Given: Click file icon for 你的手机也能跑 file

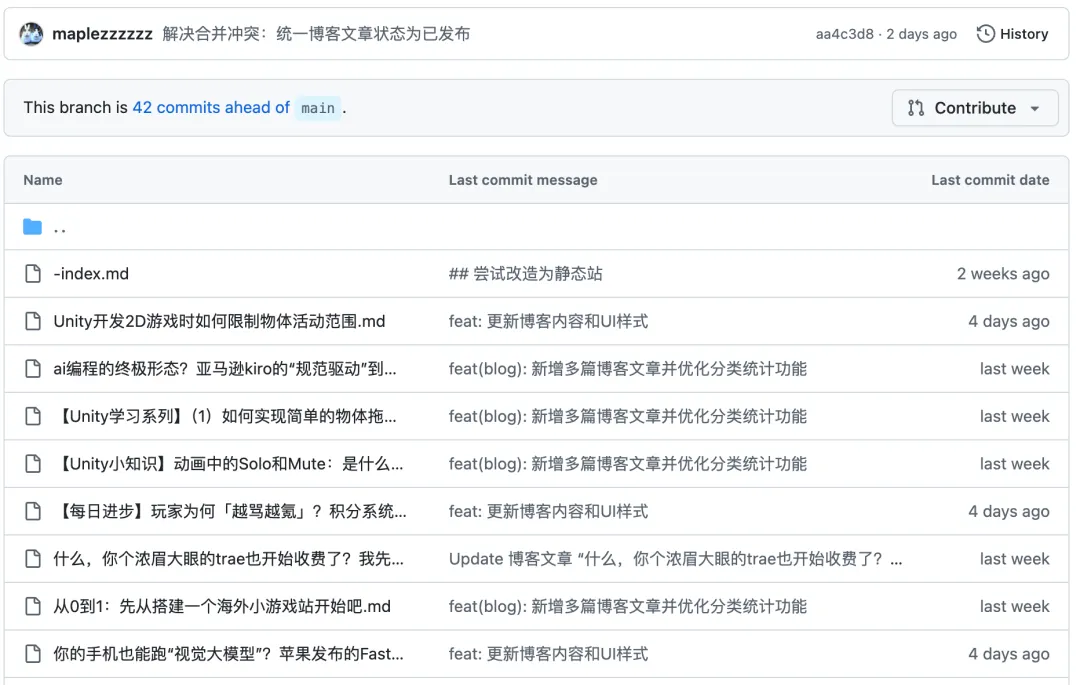Looking at the screenshot, I should click(32, 654).
